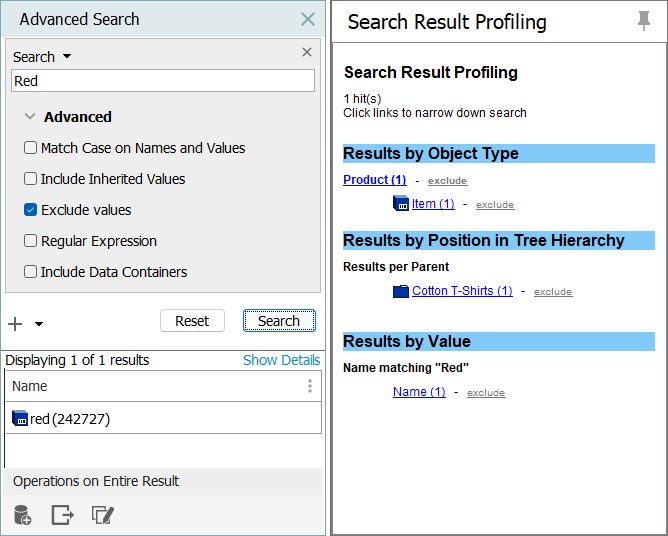This screenshot has height=536, width=668.
Task: Open the Search type dropdown arrow
Action: [x=67, y=57]
